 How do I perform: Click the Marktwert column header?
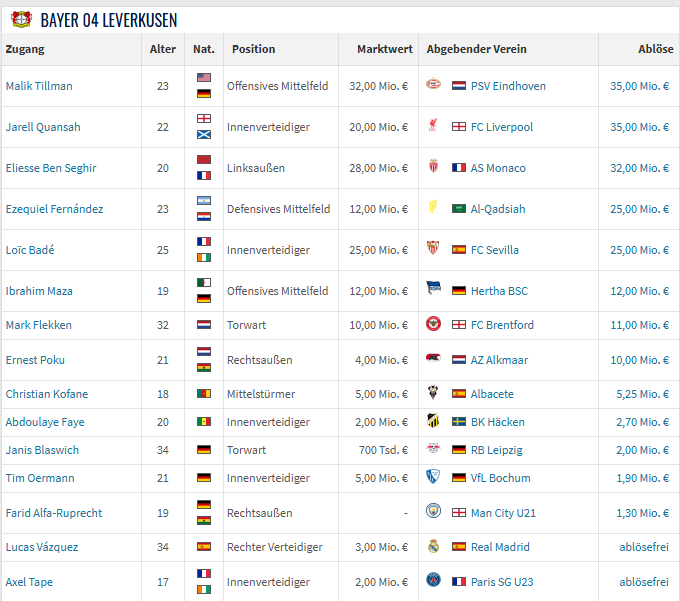(x=385, y=49)
